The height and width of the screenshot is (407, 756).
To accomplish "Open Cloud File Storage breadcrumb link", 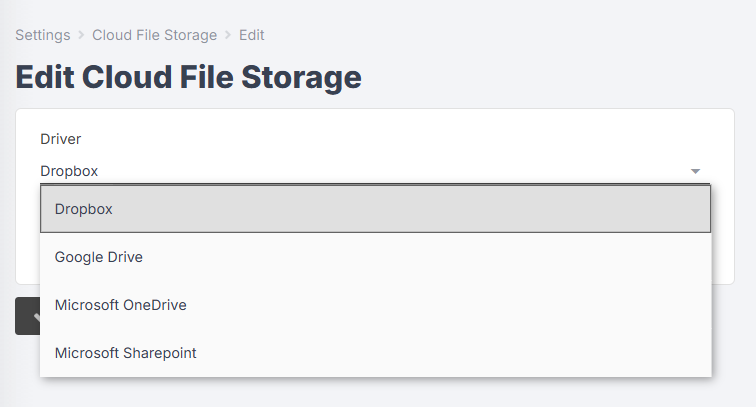I will point(154,35).
